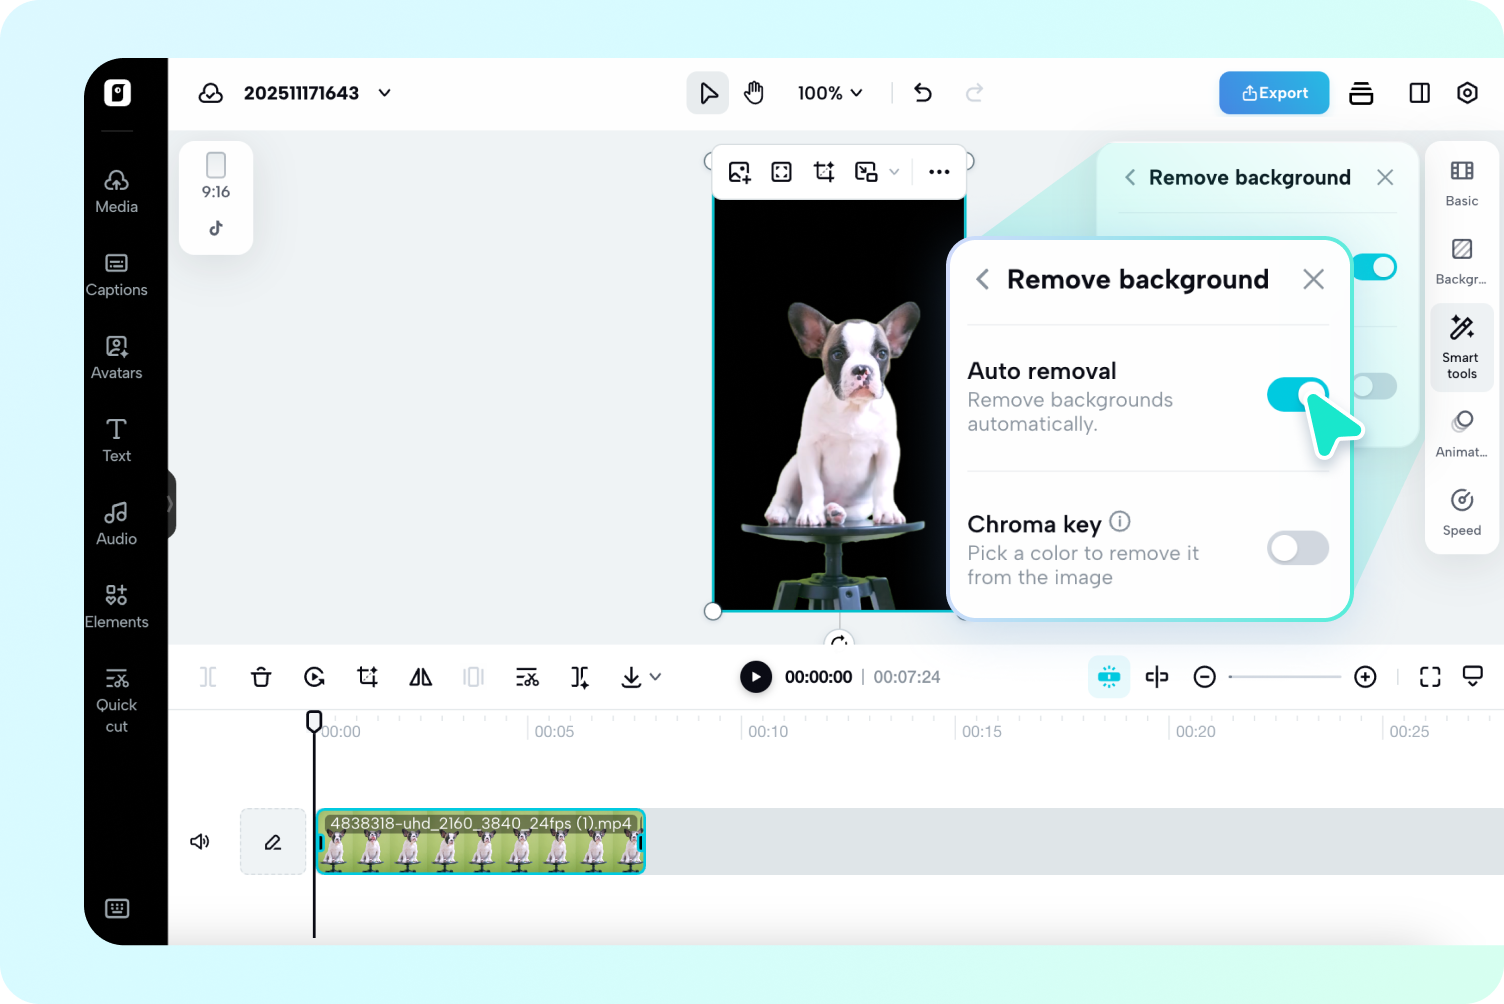Click the crop icon in timeline toolbar
Image resolution: width=1504 pixels, height=1004 pixels.
pos(368,677)
